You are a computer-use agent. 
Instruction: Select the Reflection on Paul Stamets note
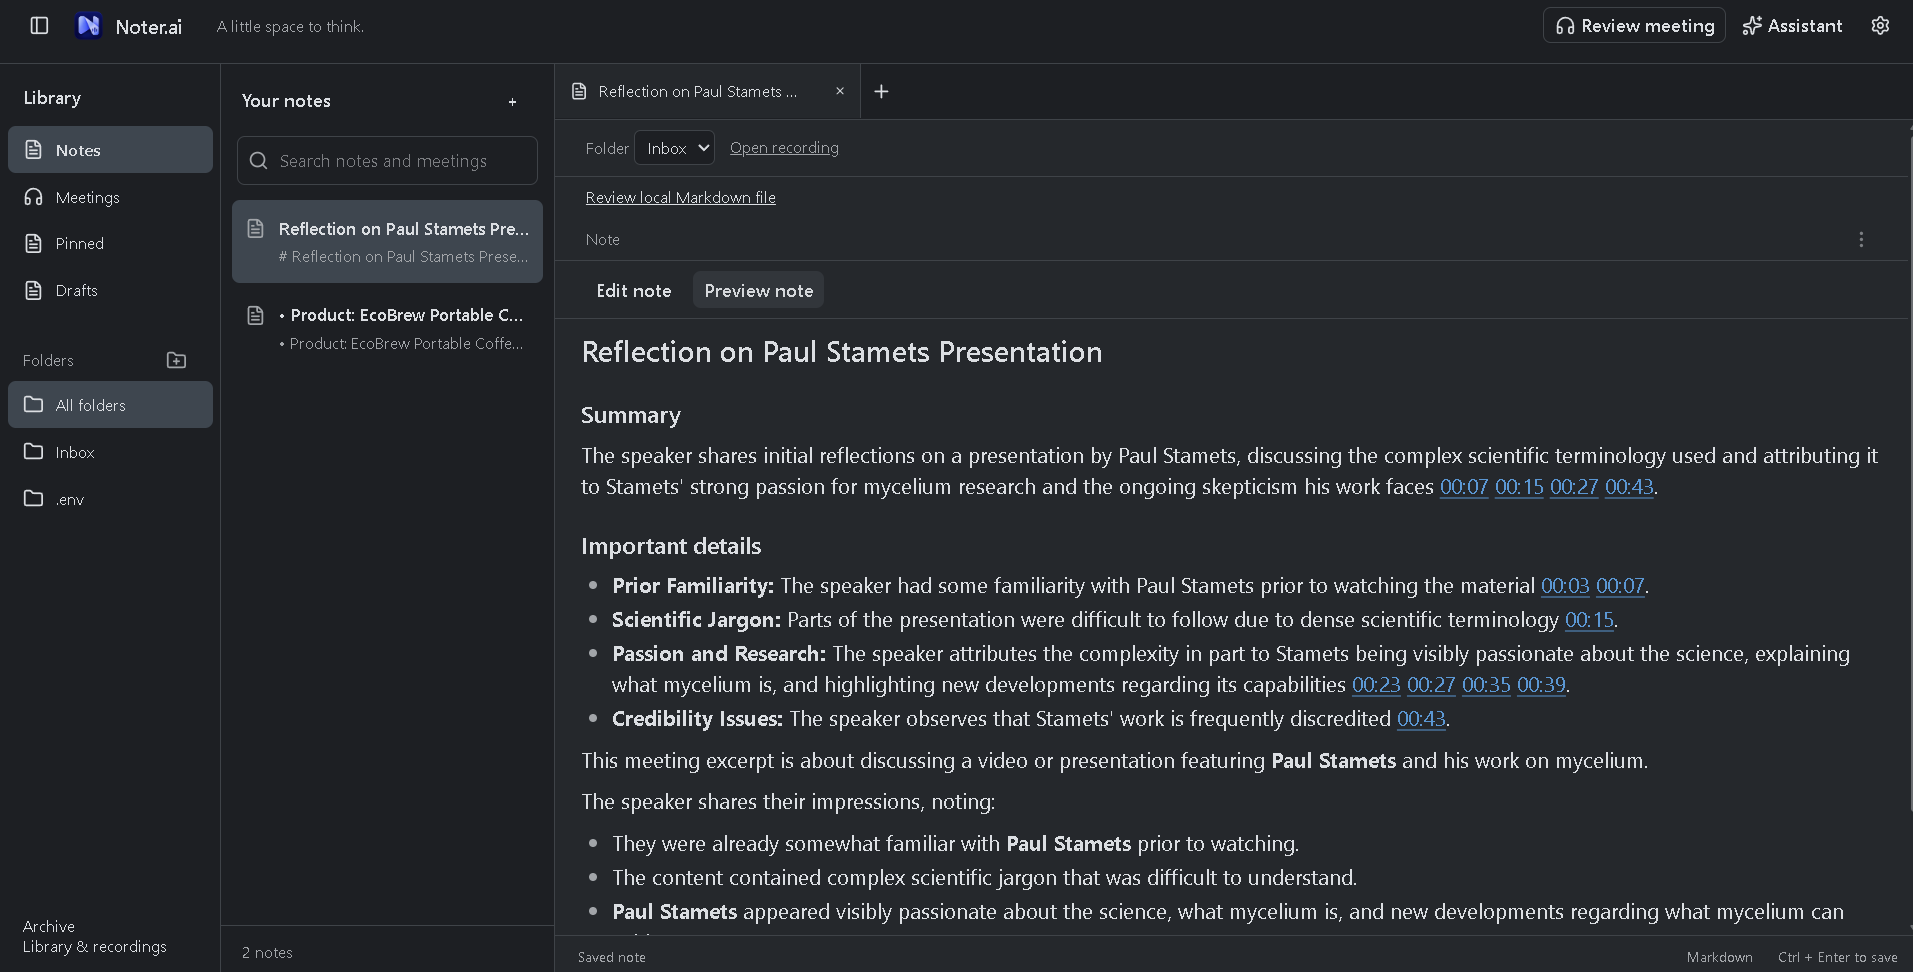tap(387, 242)
